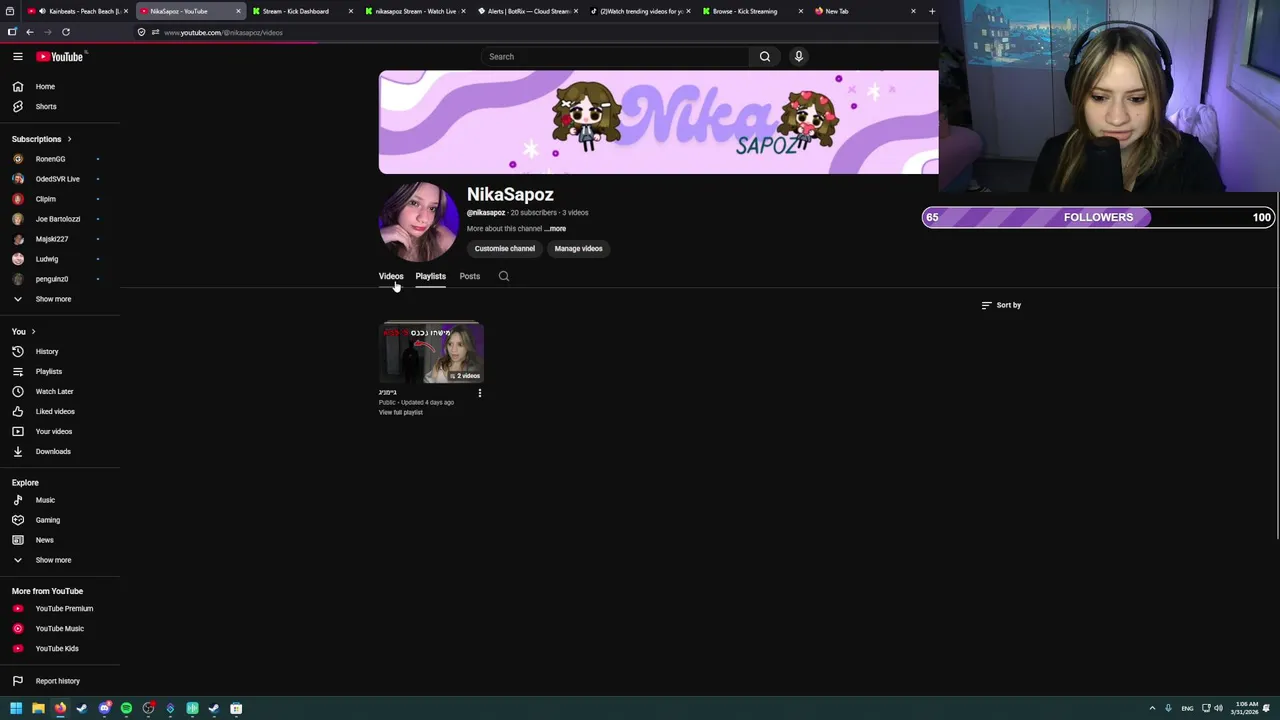The width and height of the screenshot is (1280, 720).
Task: Open a new browser tab with plus
Action: point(932,11)
